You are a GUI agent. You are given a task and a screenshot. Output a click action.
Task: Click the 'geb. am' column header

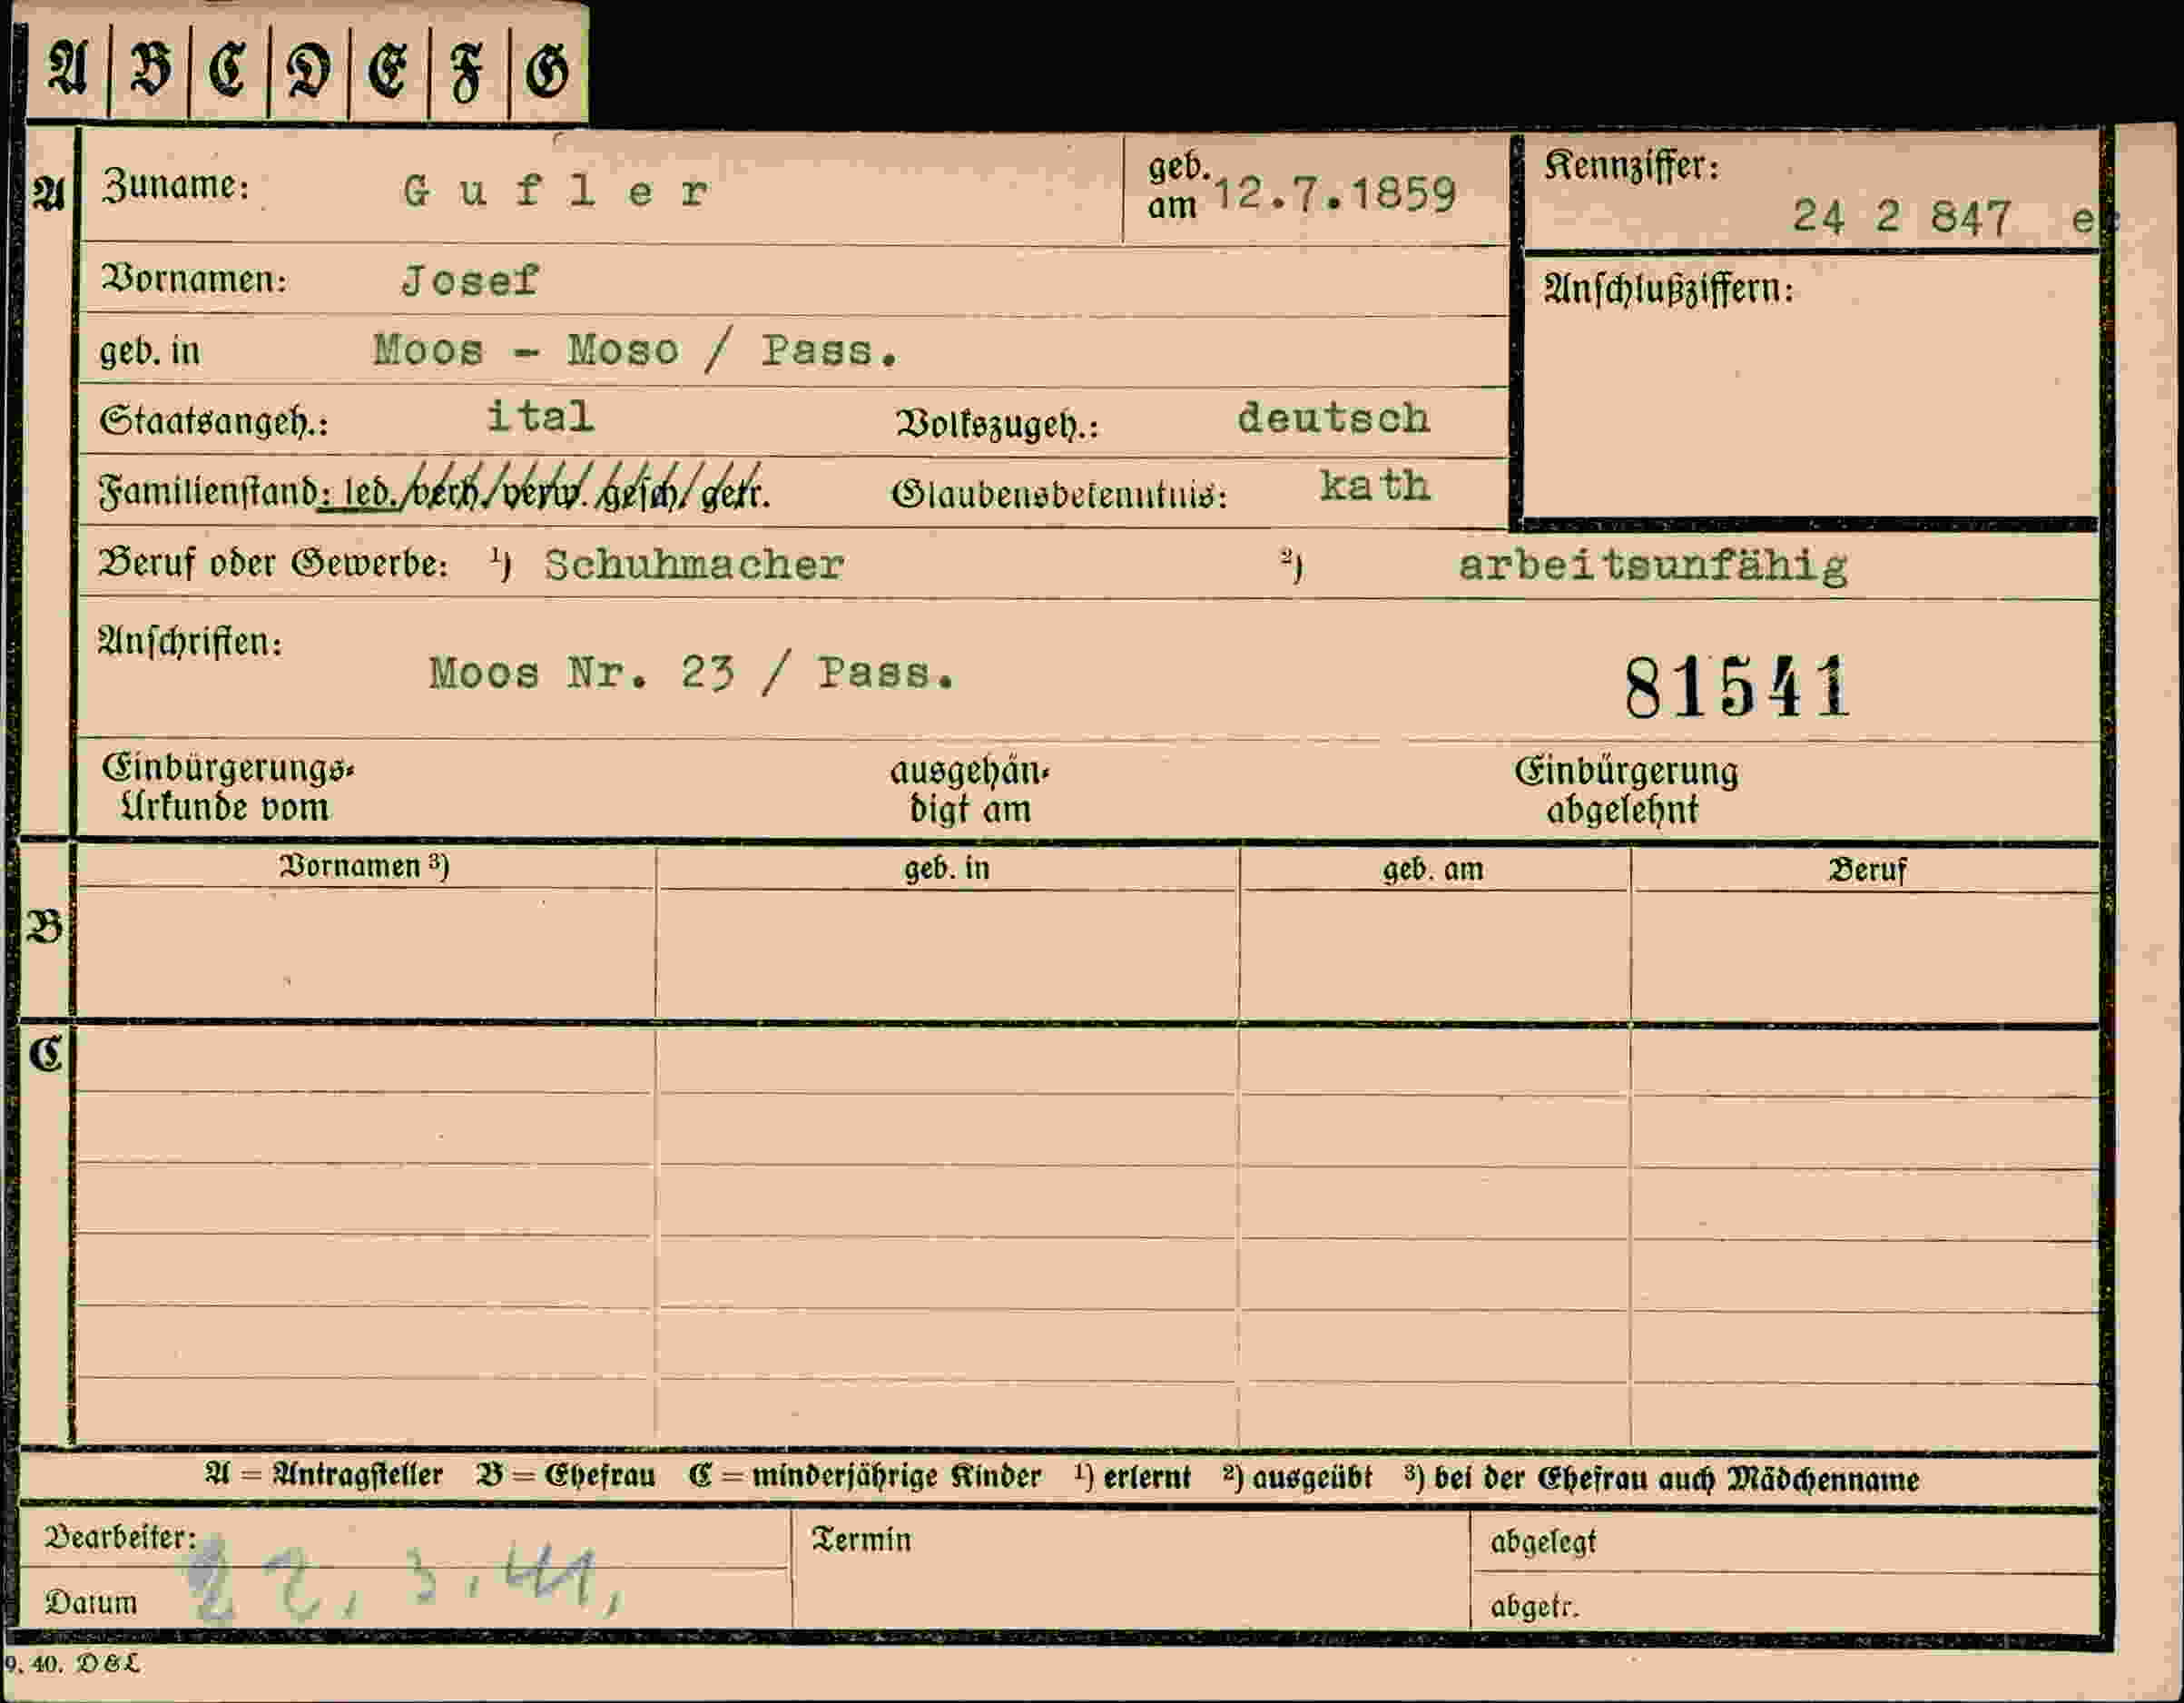click(x=1433, y=870)
